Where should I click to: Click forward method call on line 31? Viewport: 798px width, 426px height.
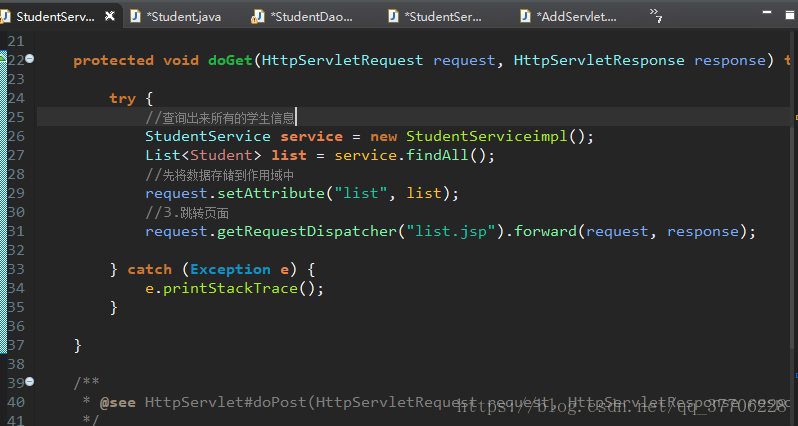coord(546,232)
